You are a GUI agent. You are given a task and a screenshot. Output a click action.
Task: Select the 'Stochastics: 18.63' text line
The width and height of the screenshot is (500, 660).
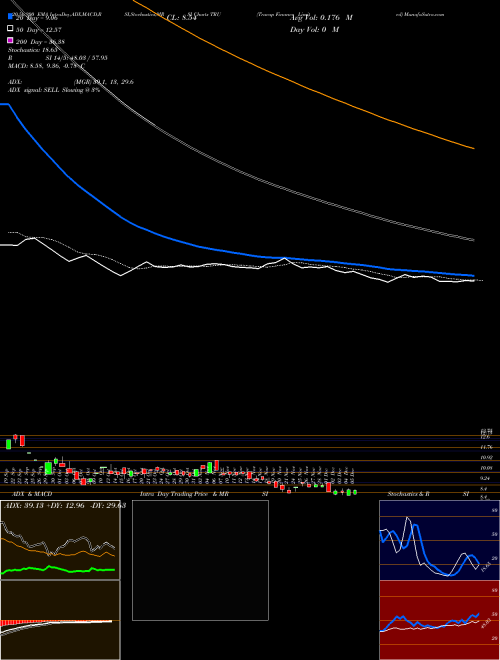pyautogui.click(x=32, y=50)
